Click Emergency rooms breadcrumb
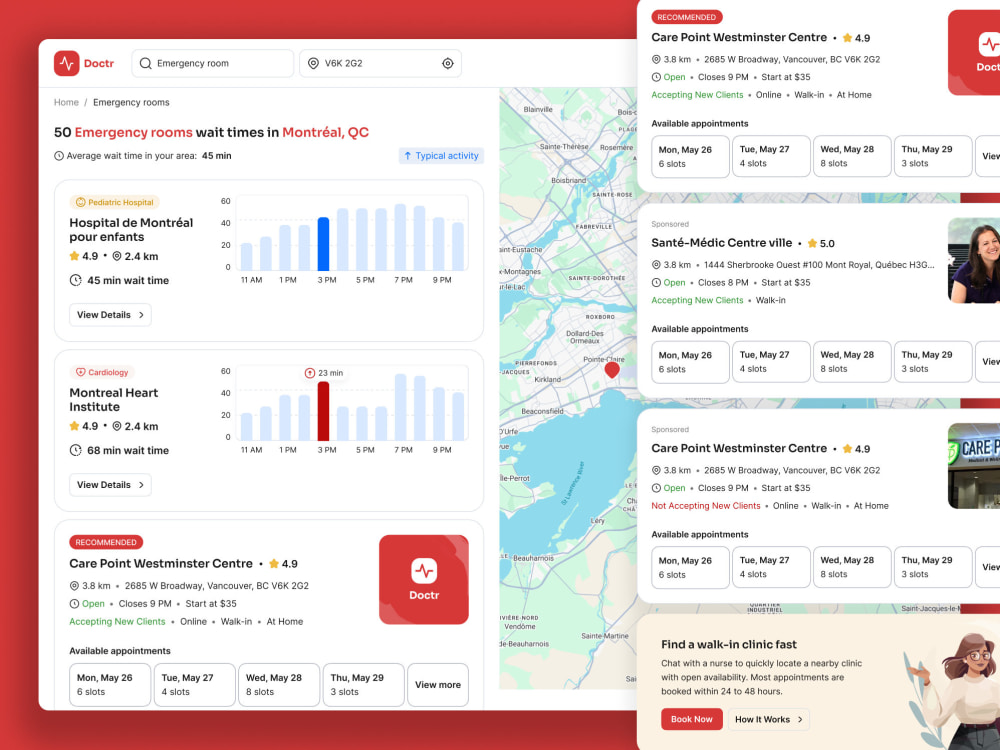 coord(131,102)
